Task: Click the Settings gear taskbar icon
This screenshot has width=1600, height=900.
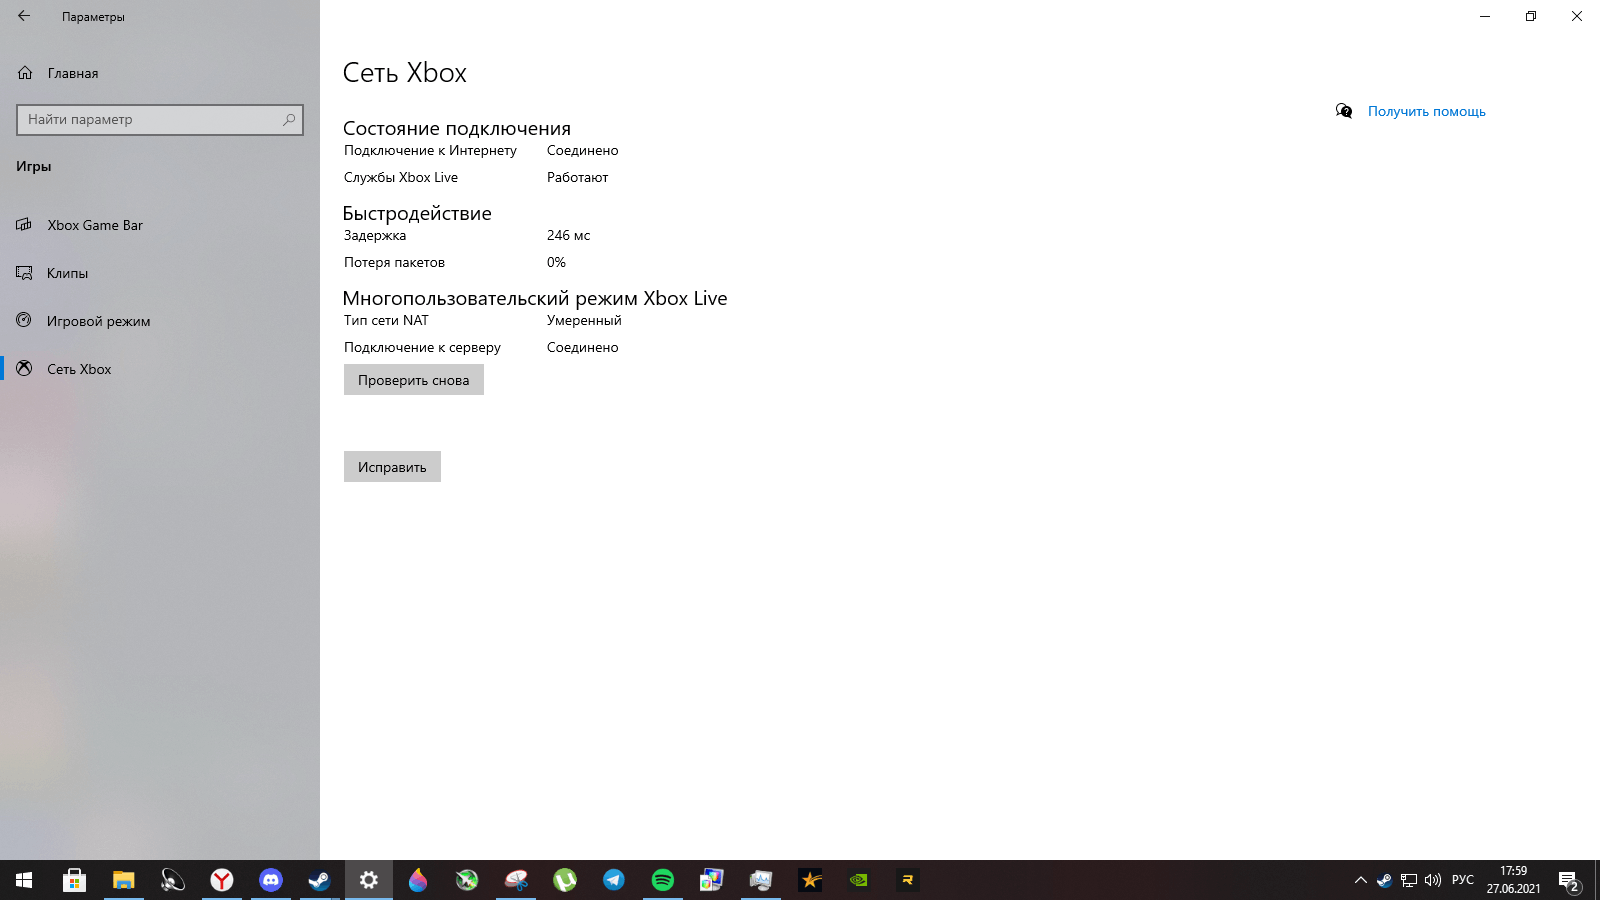Action: tap(369, 880)
